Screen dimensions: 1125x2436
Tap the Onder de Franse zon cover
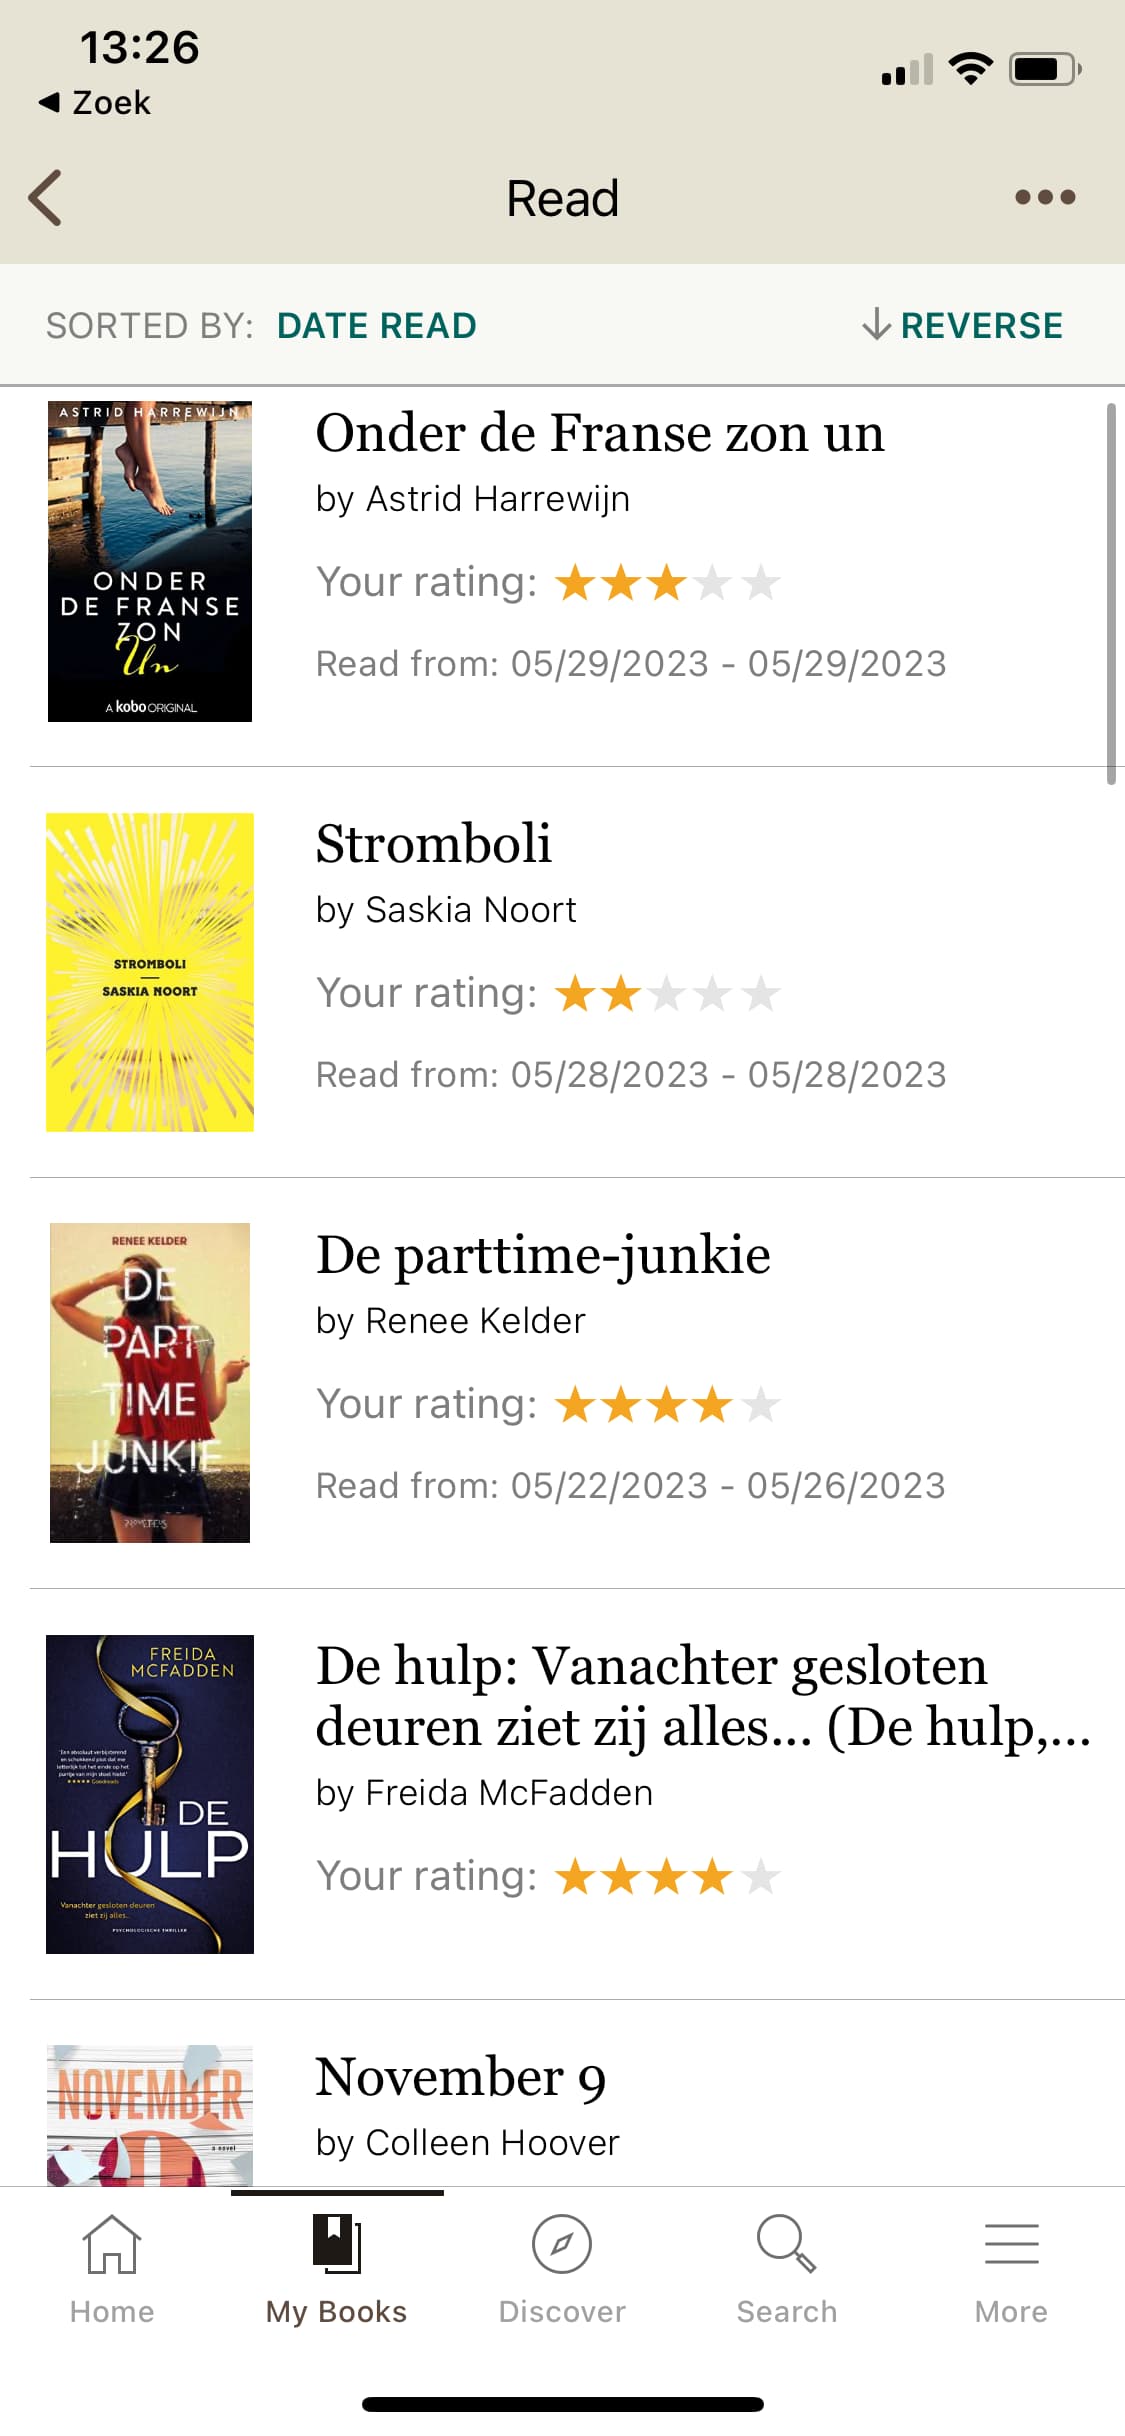(x=150, y=561)
